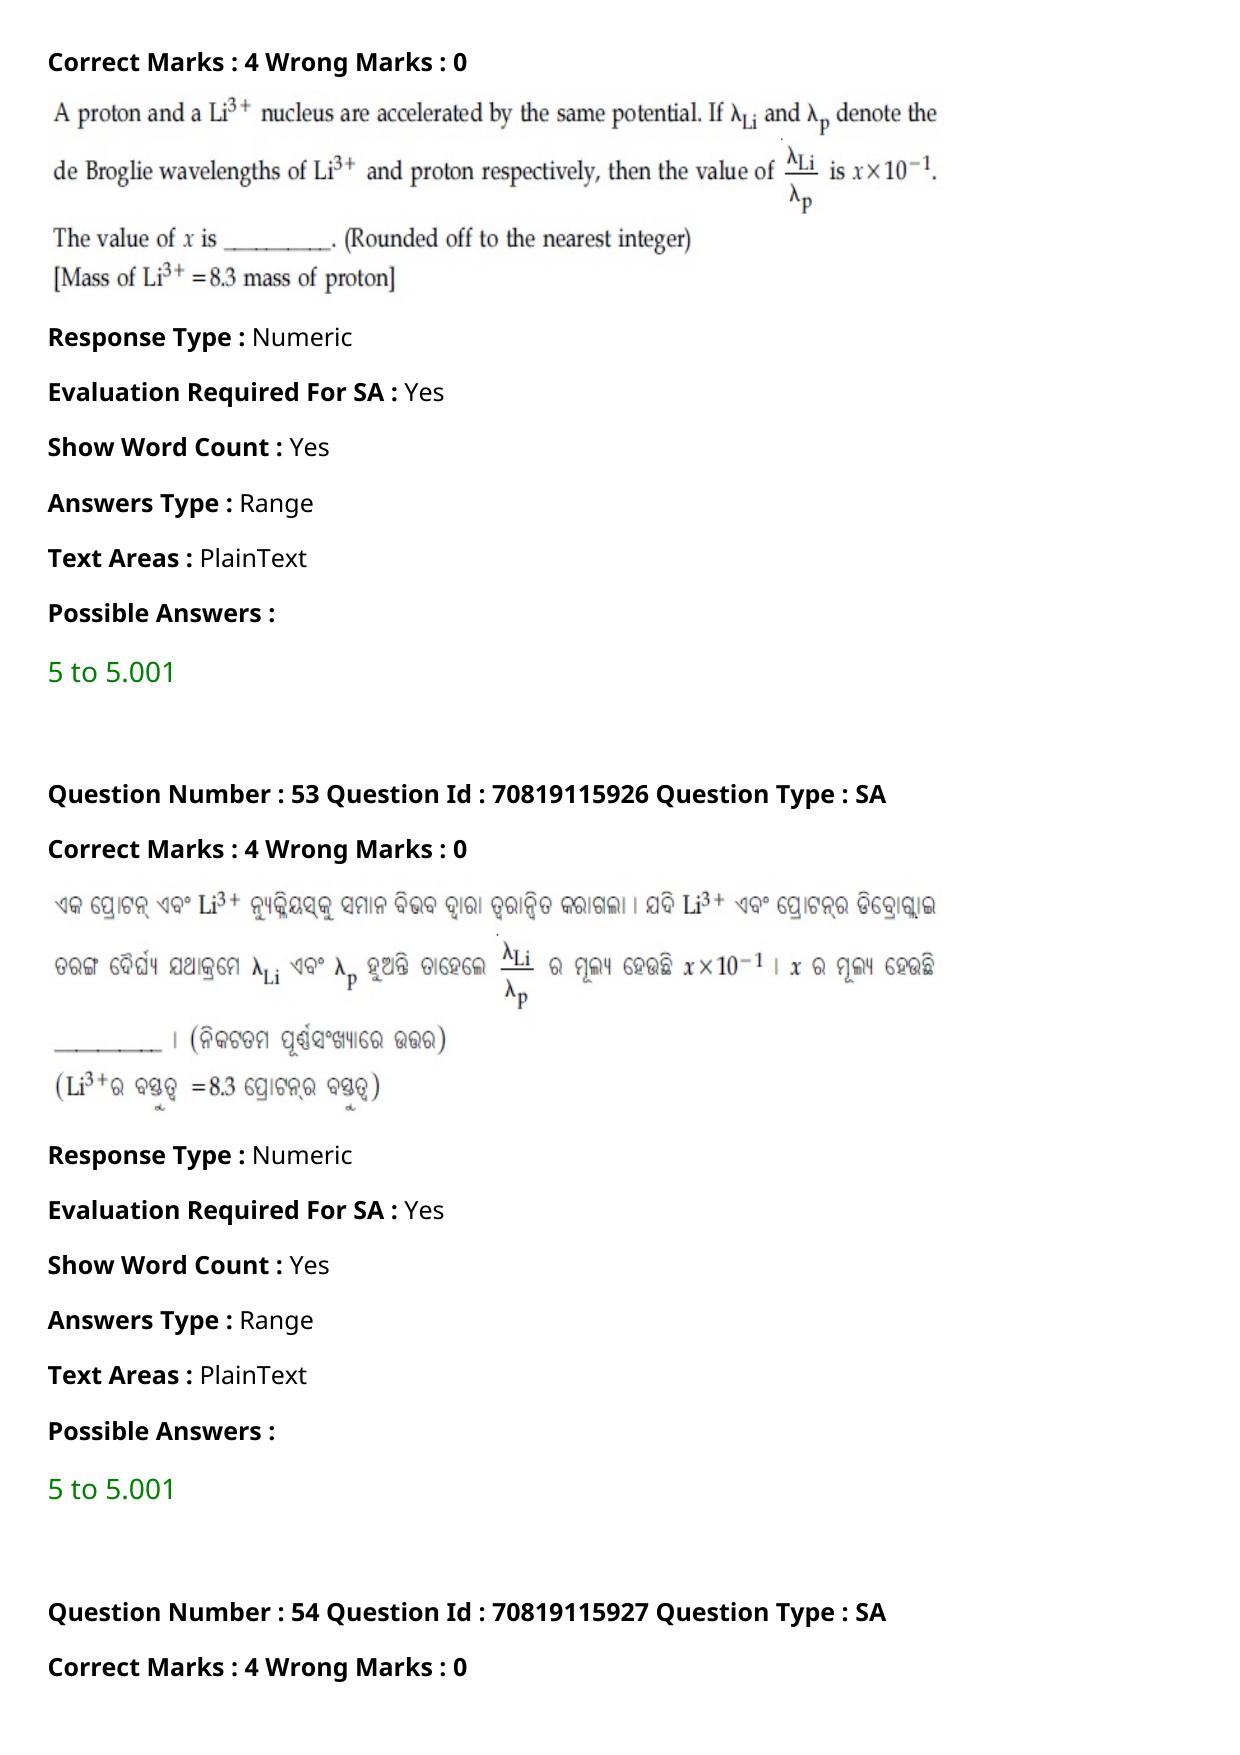1240x1755 pixels.
Task: Click the 'Correct Marks' line under question 54
Action: [x=257, y=1667]
